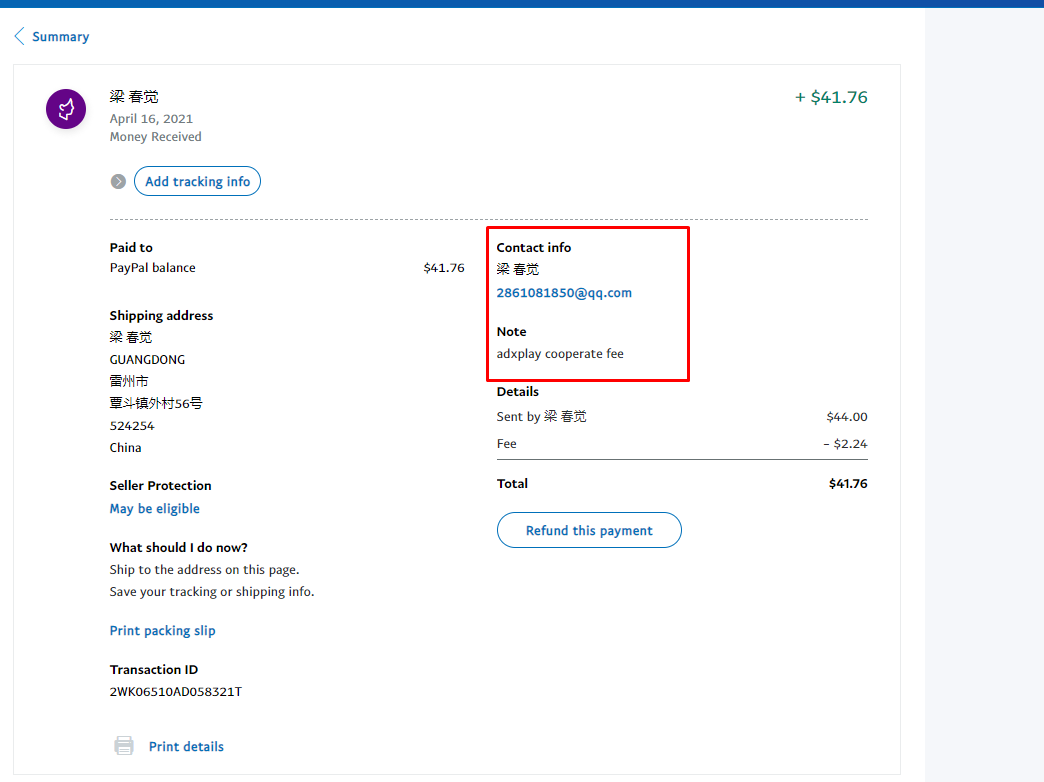This screenshot has height=782, width=1044.
Task: Click the April 16, 2021 date
Action: [x=151, y=119]
